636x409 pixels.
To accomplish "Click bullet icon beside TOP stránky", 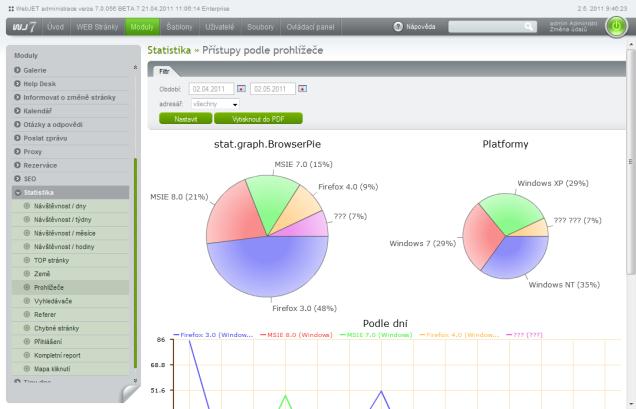I will point(27,260).
